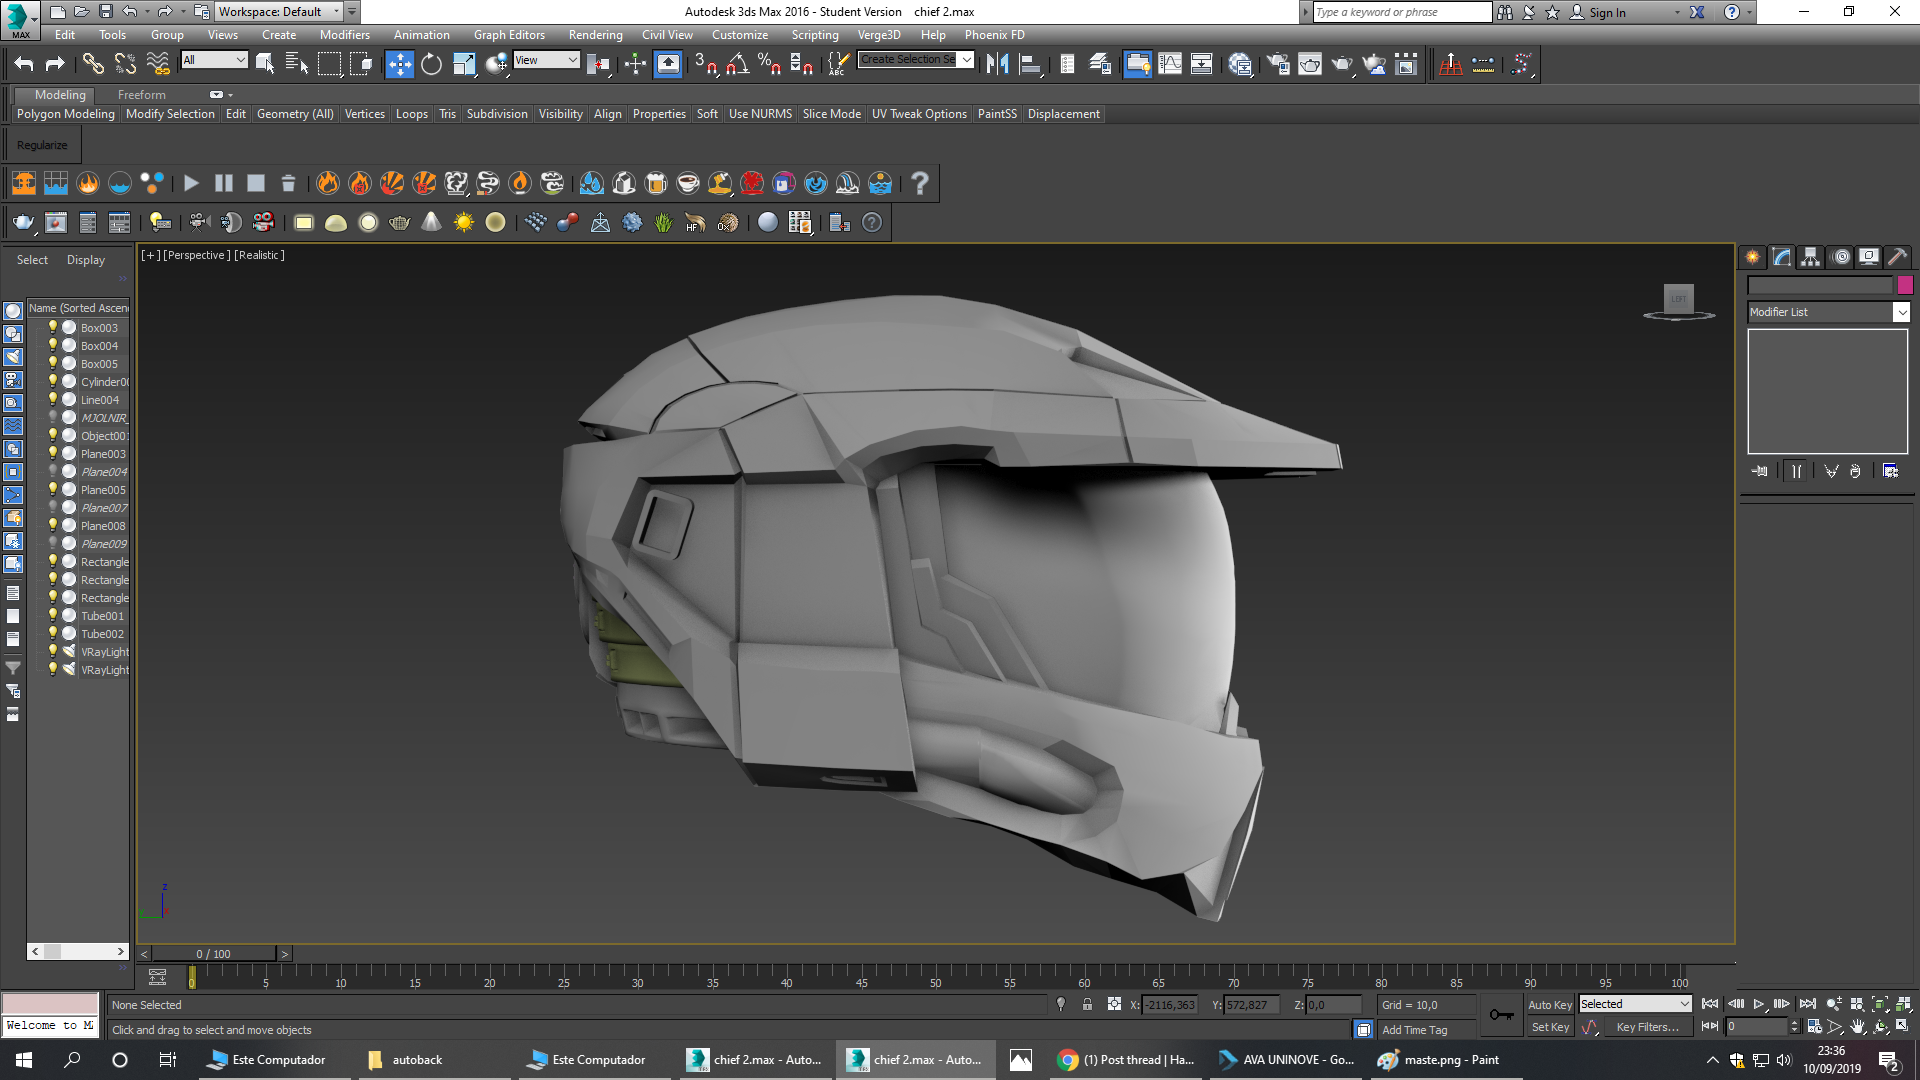Open the Motion command panel tab
1920x1080 pixels.
[x=1840, y=257]
